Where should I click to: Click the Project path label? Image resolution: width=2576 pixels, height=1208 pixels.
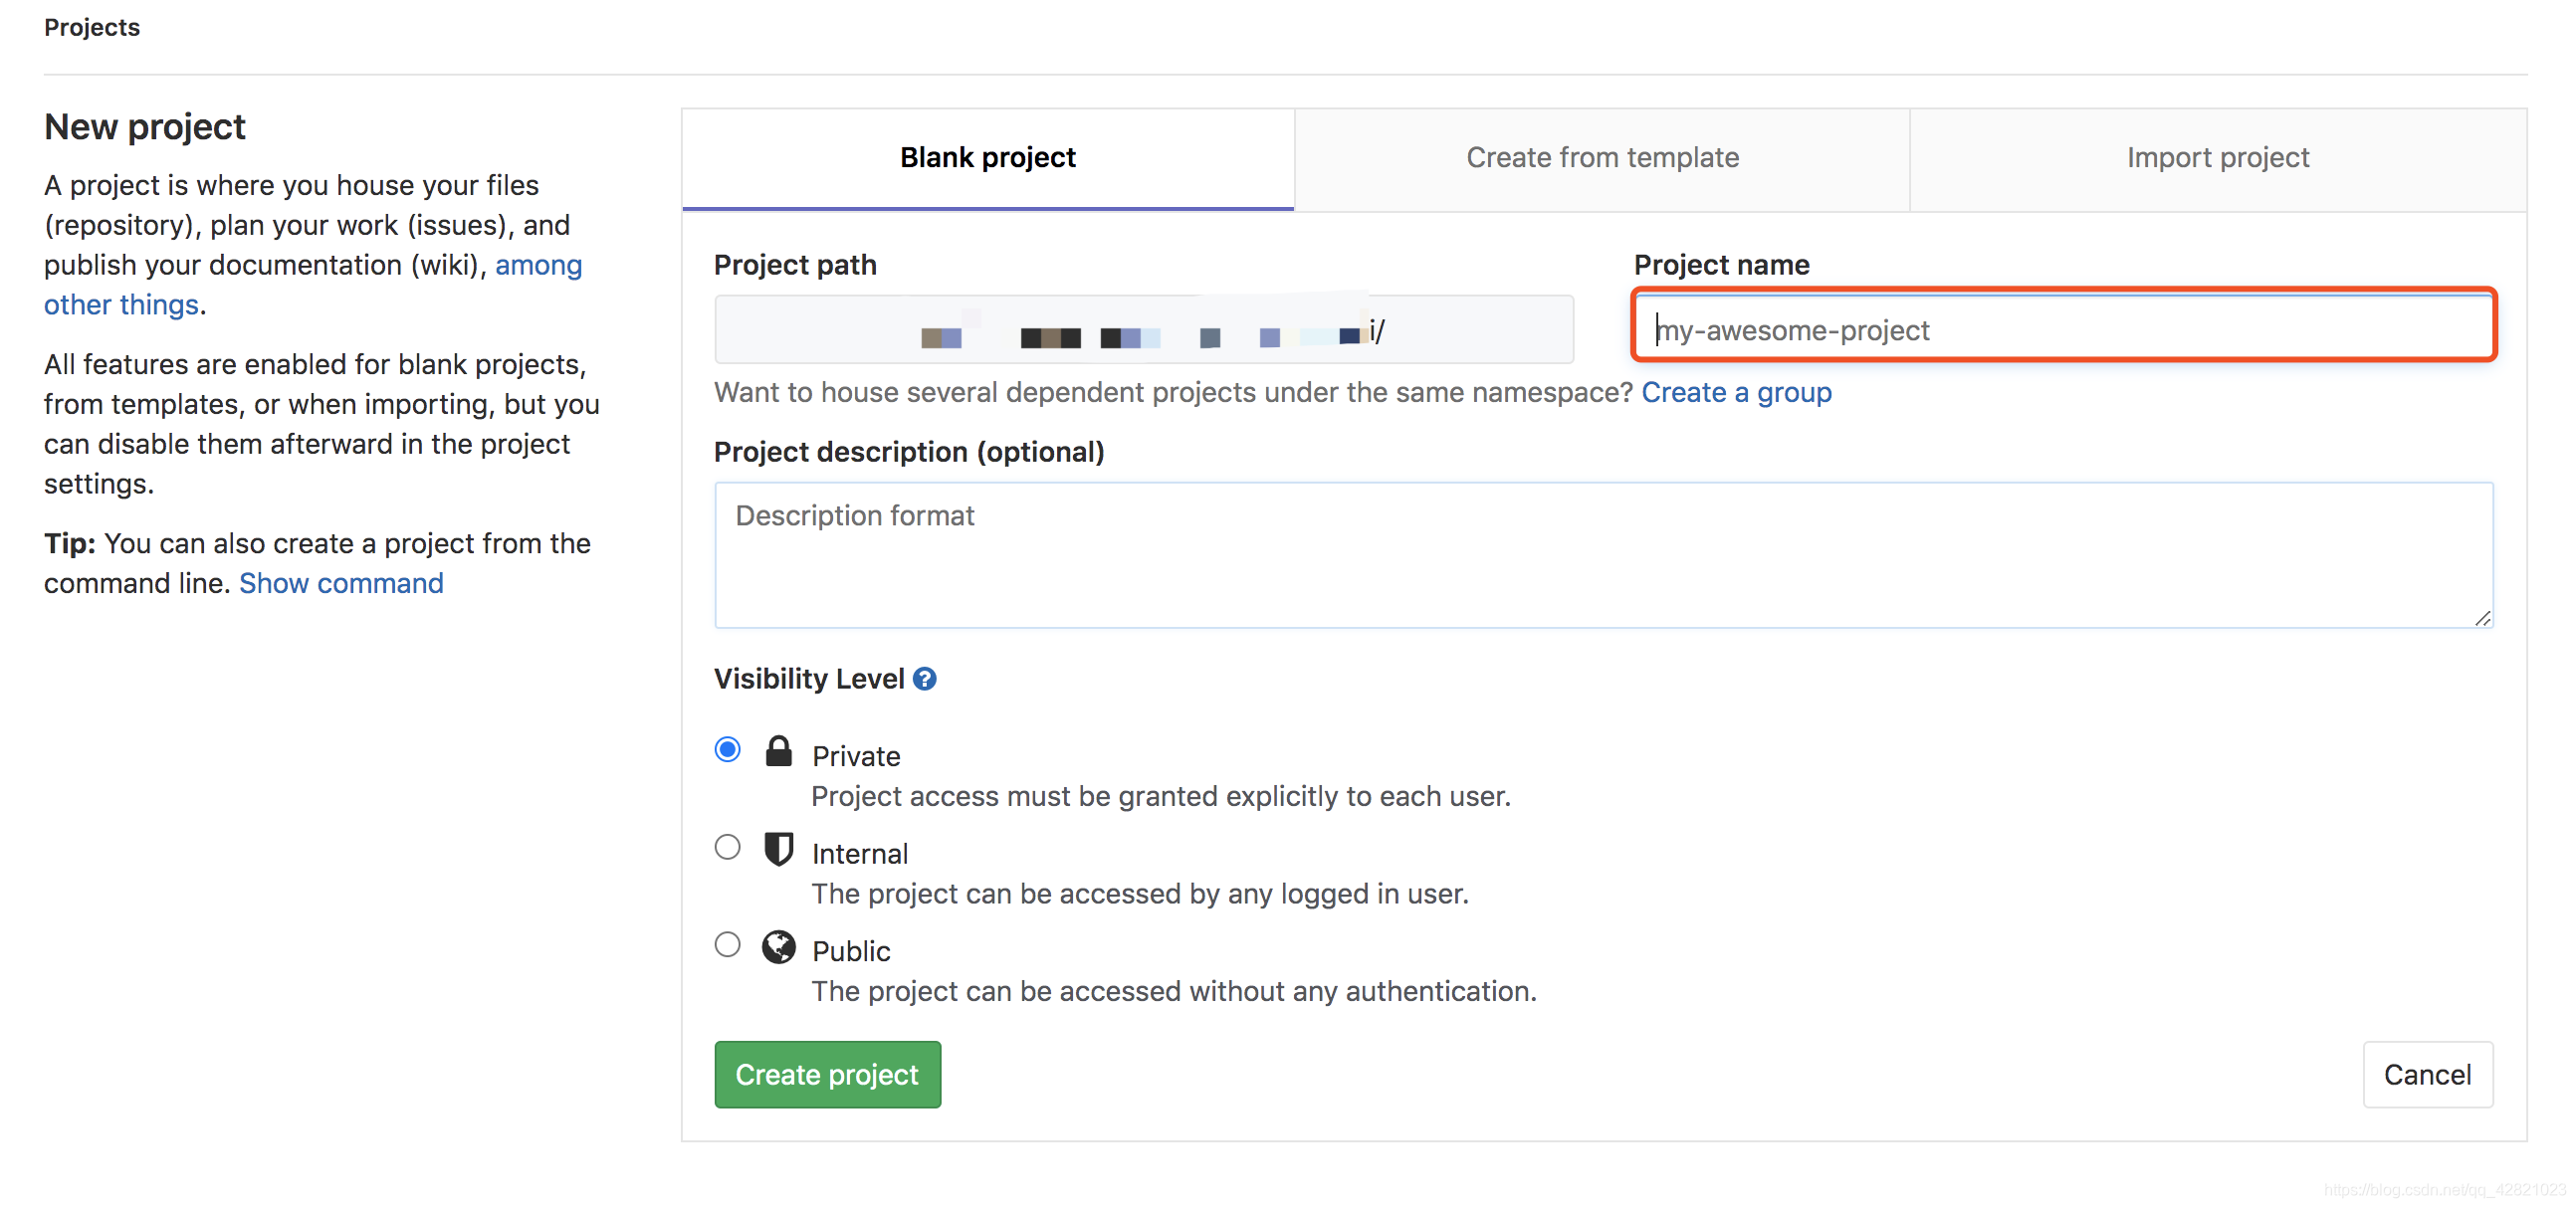click(795, 264)
